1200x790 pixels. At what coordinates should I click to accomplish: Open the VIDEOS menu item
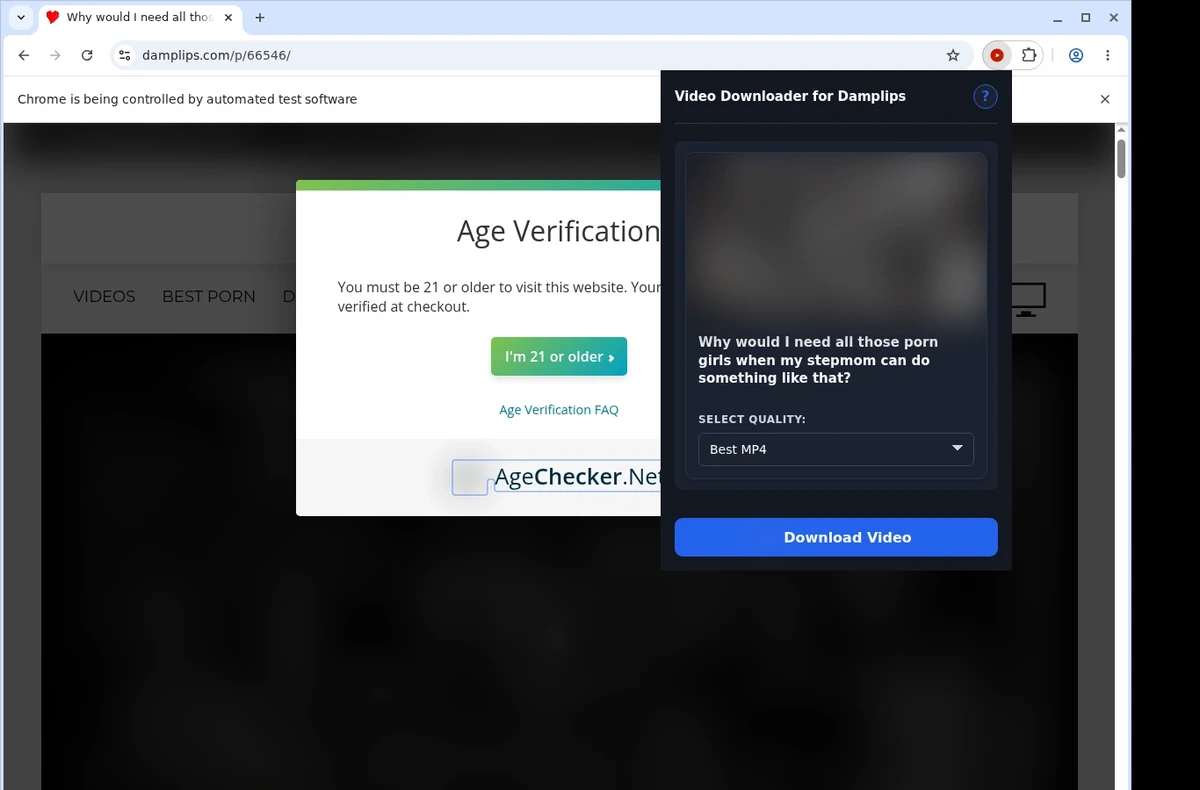(x=104, y=296)
